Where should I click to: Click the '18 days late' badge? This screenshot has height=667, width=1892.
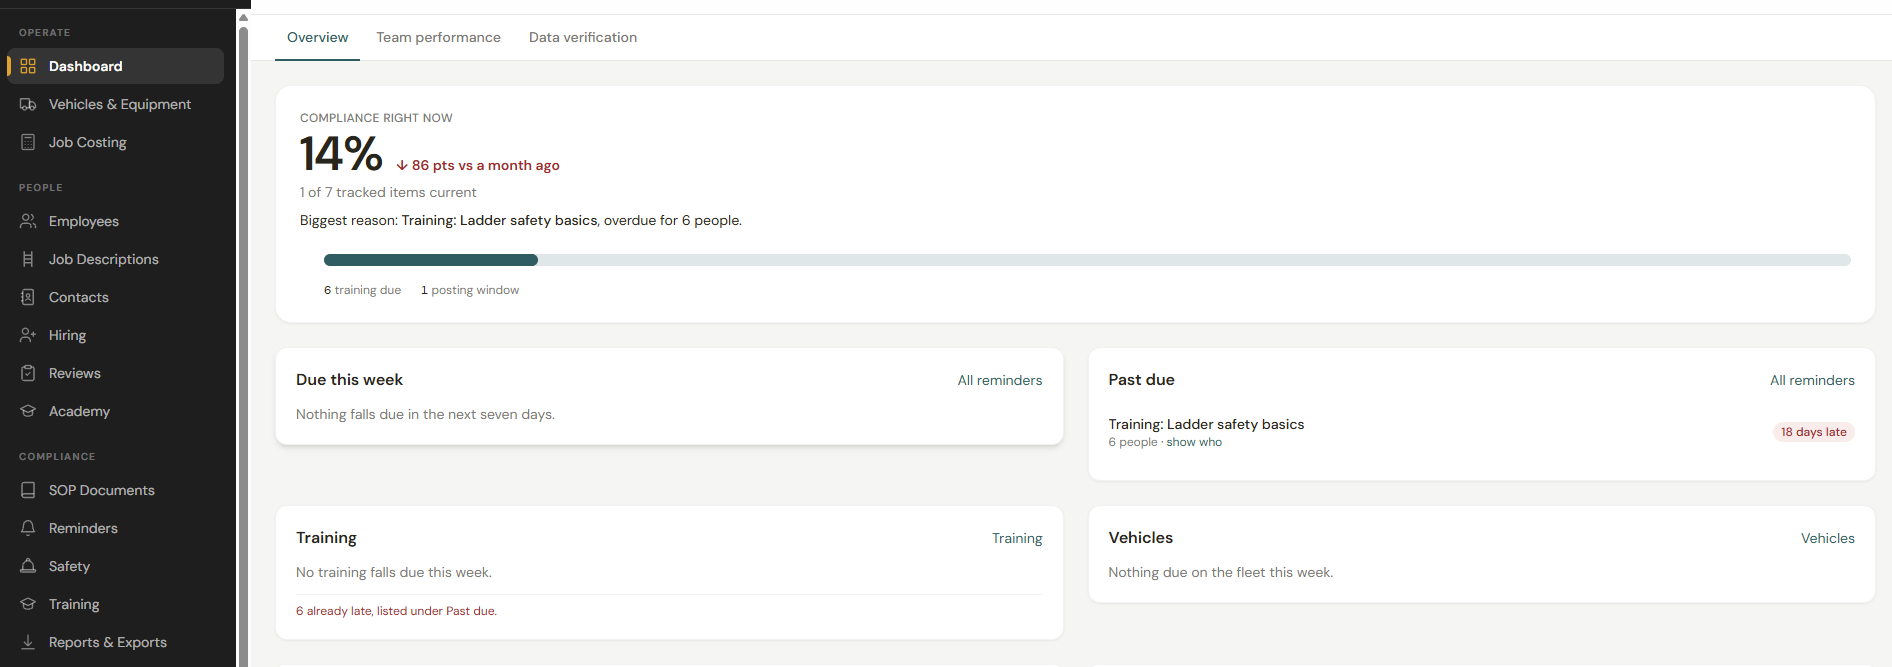pyautogui.click(x=1813, y=432)
